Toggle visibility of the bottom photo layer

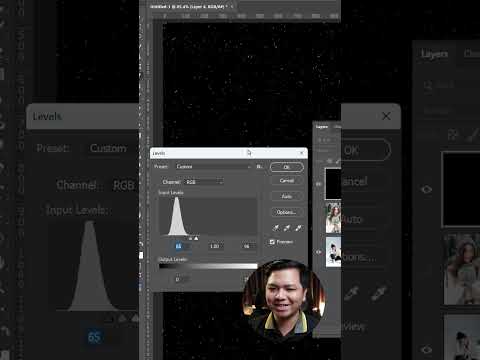(319, 252)
